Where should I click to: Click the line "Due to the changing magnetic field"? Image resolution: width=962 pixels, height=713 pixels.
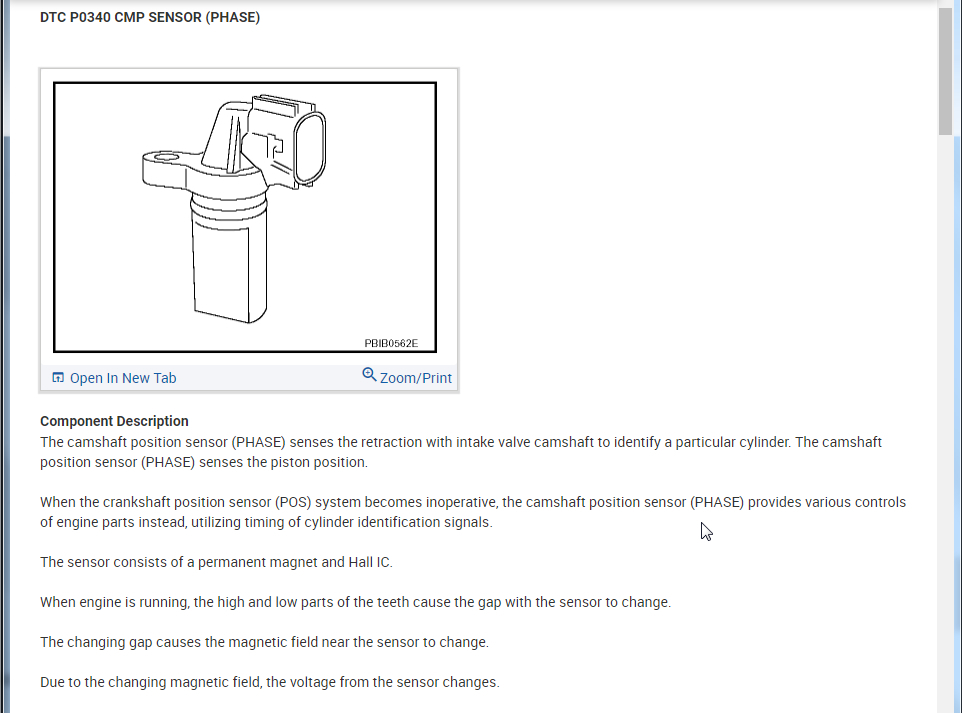(x=270, y=682)
